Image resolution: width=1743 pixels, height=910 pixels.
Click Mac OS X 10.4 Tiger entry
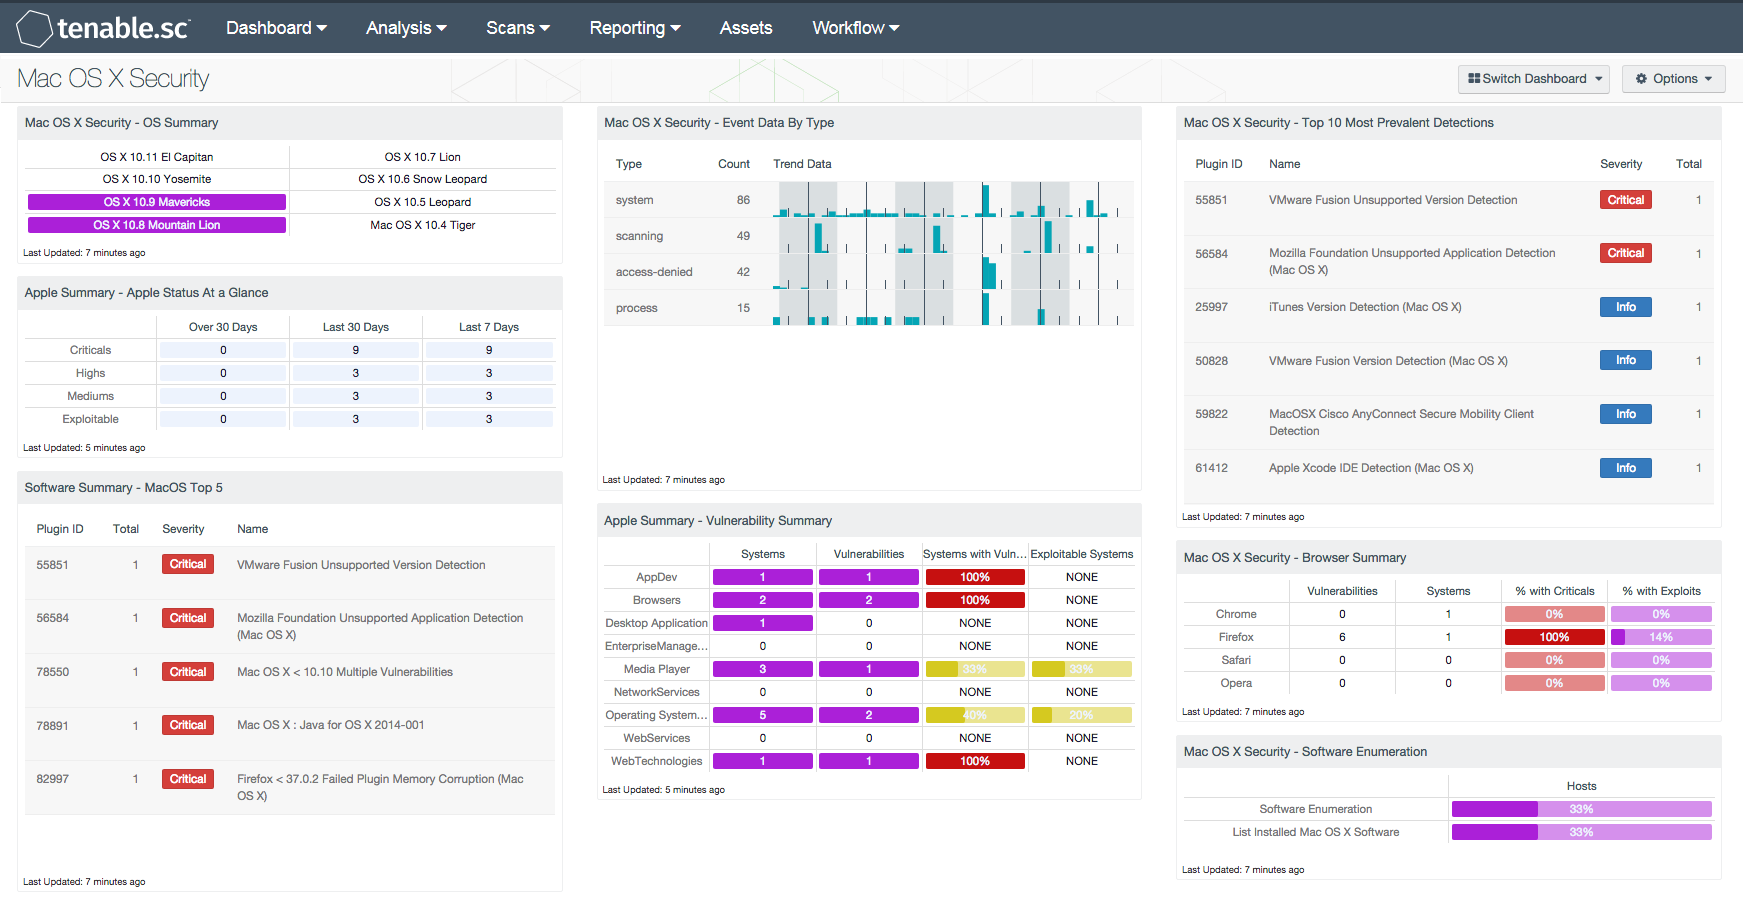(423, 225)
